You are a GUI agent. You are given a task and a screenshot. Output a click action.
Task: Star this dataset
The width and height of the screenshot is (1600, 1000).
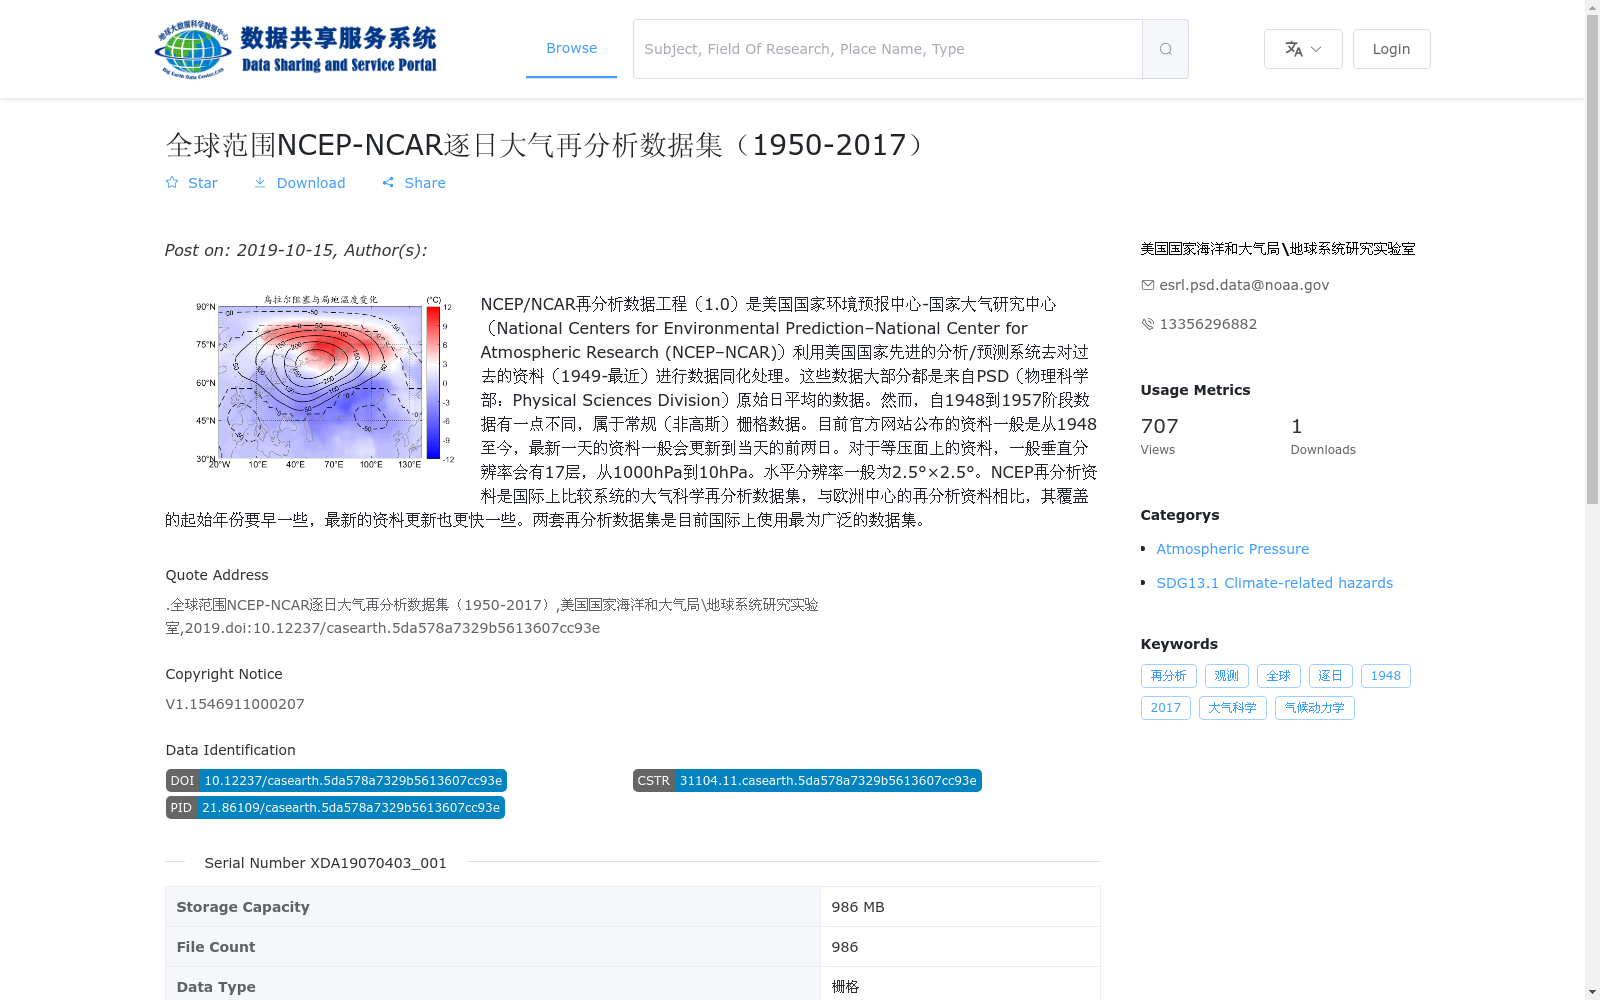click(x=191, y=183)
